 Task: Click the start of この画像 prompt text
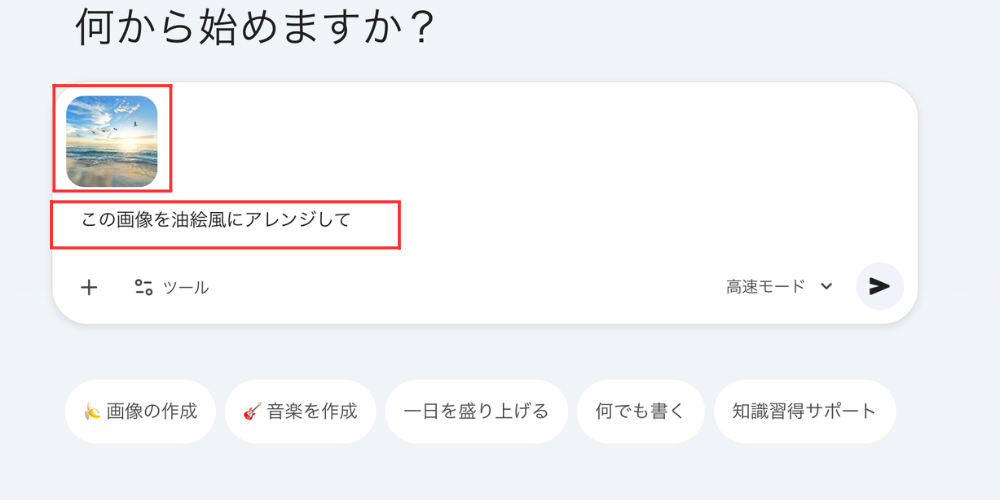click(83, 220)
